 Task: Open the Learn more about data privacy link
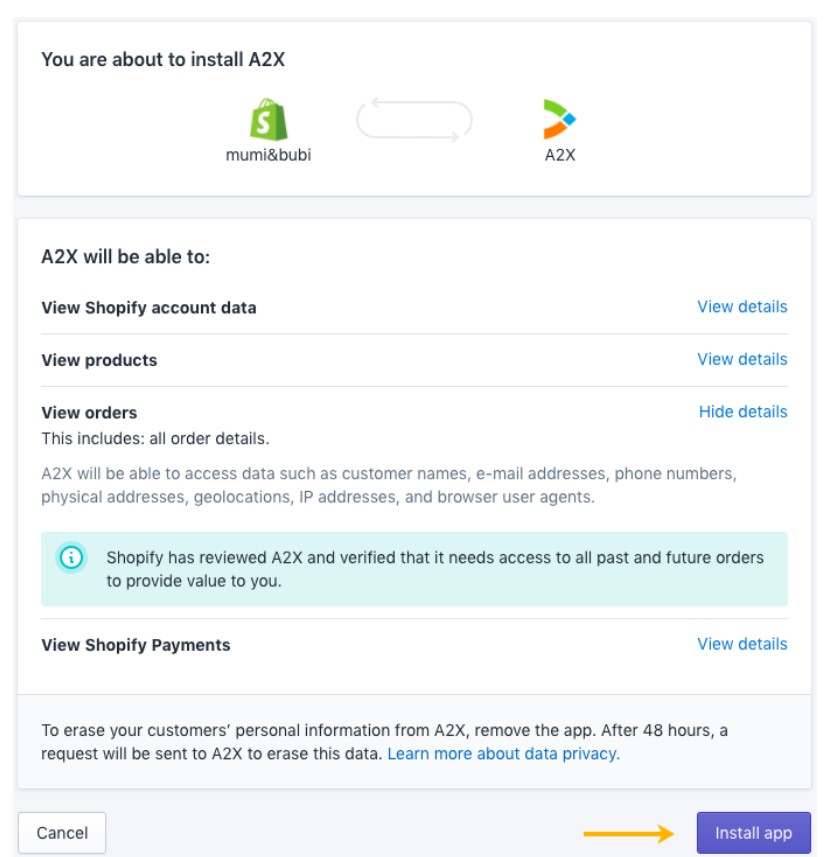pos(503,754)
